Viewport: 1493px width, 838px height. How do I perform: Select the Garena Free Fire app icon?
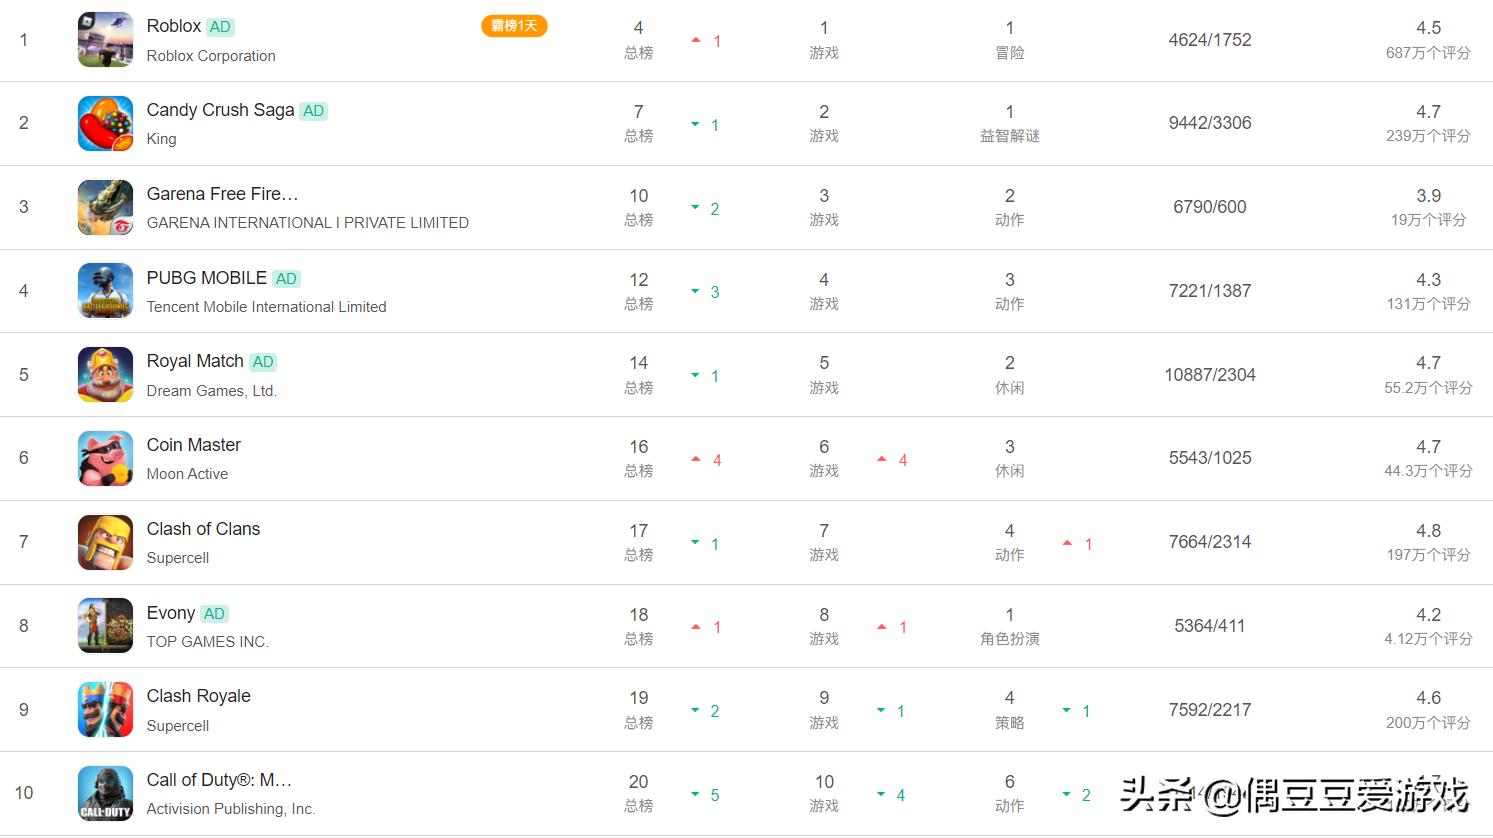105,207
